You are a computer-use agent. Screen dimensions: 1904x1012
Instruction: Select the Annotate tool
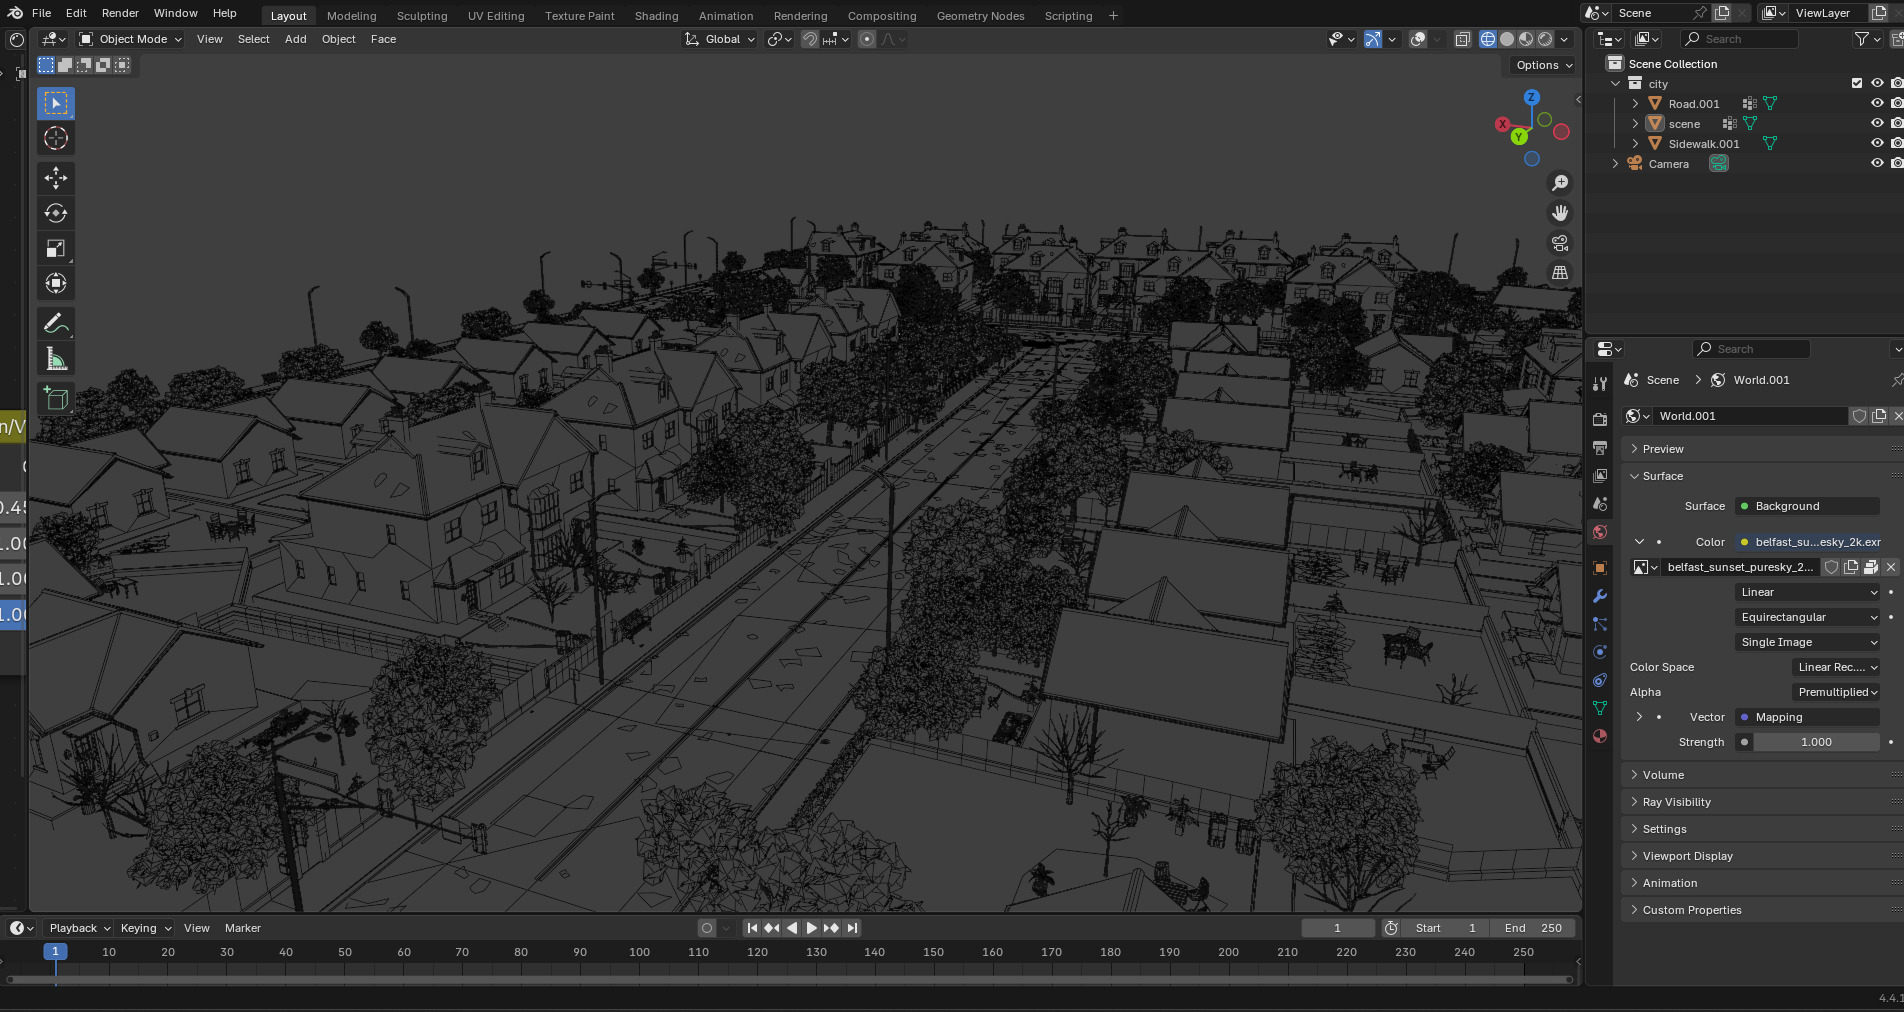[x=56, y=323]
